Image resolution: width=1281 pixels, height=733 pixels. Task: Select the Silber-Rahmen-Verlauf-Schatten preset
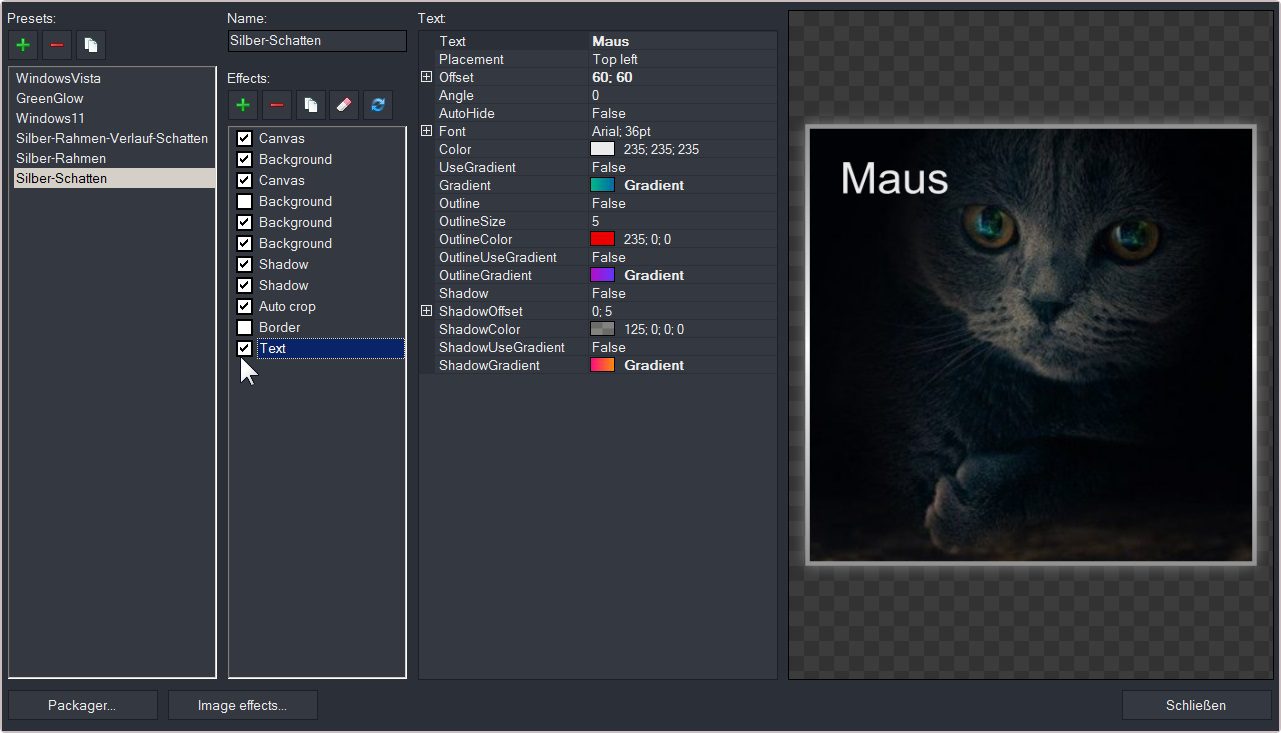coord(112,138)
